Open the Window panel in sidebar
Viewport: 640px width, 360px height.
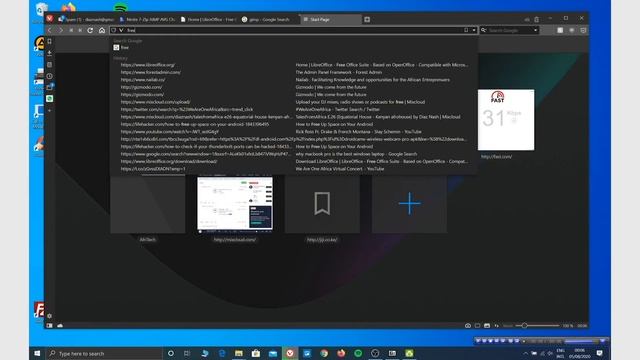[x=49, y=87]
